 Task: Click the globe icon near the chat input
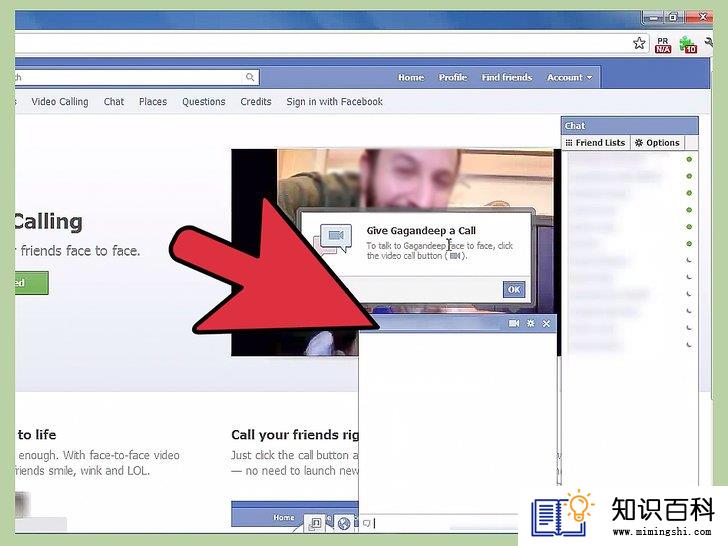tap(344, 524)
